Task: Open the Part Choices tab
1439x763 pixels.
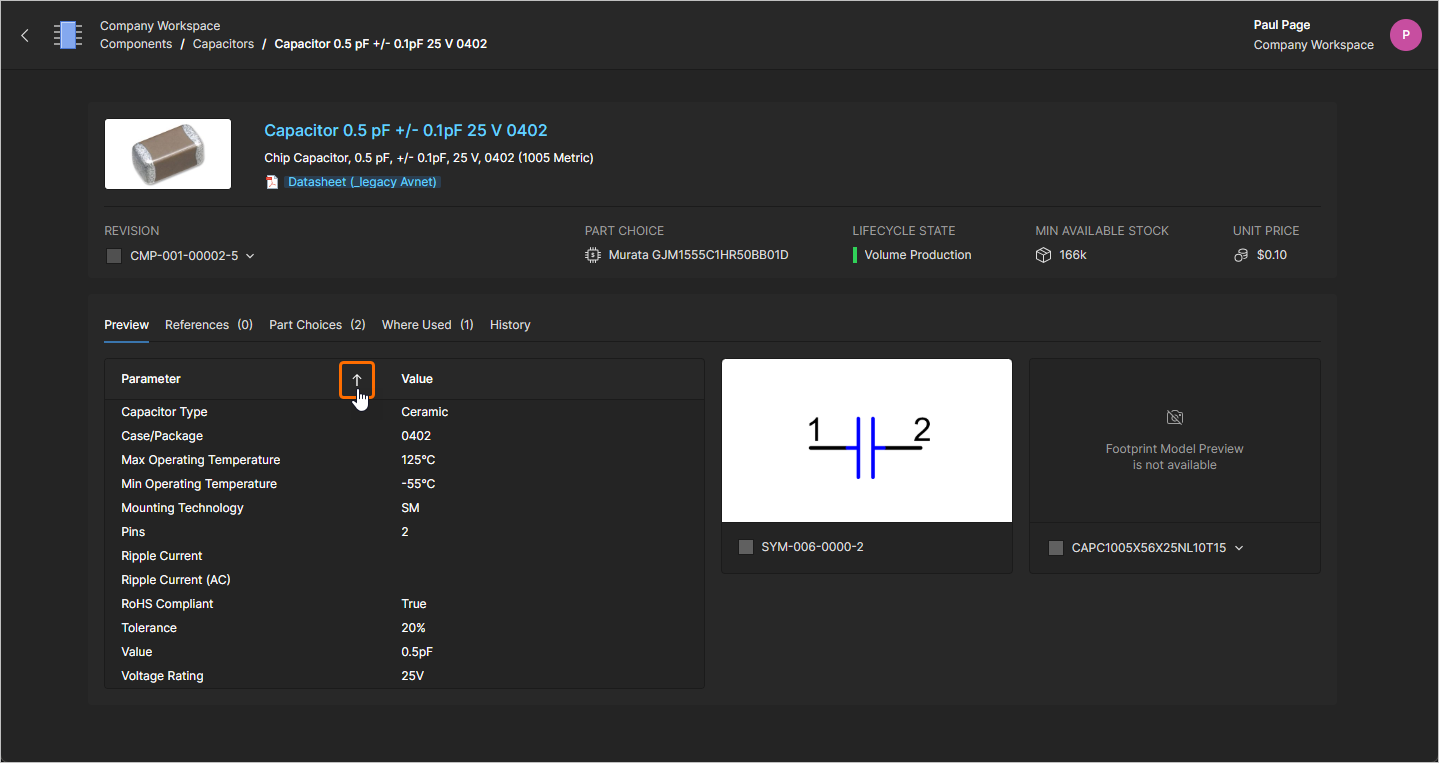Action: pyautogui.click(x=317, y=325)
